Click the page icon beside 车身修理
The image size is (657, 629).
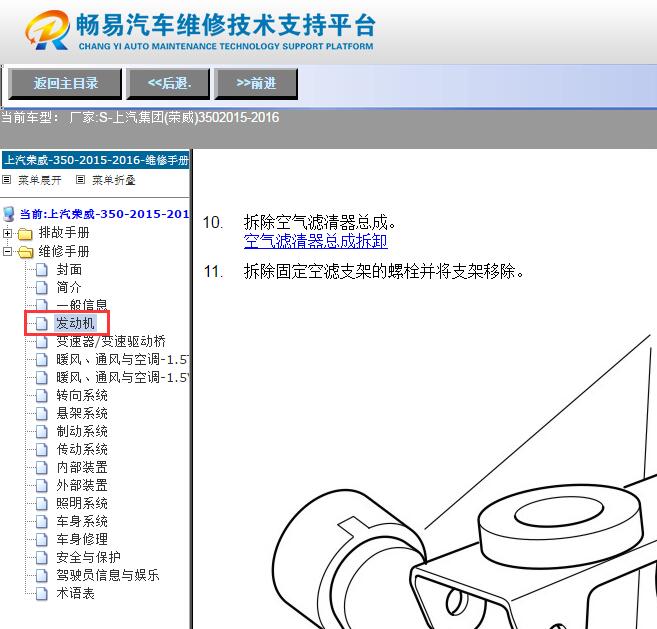(41, 539)
